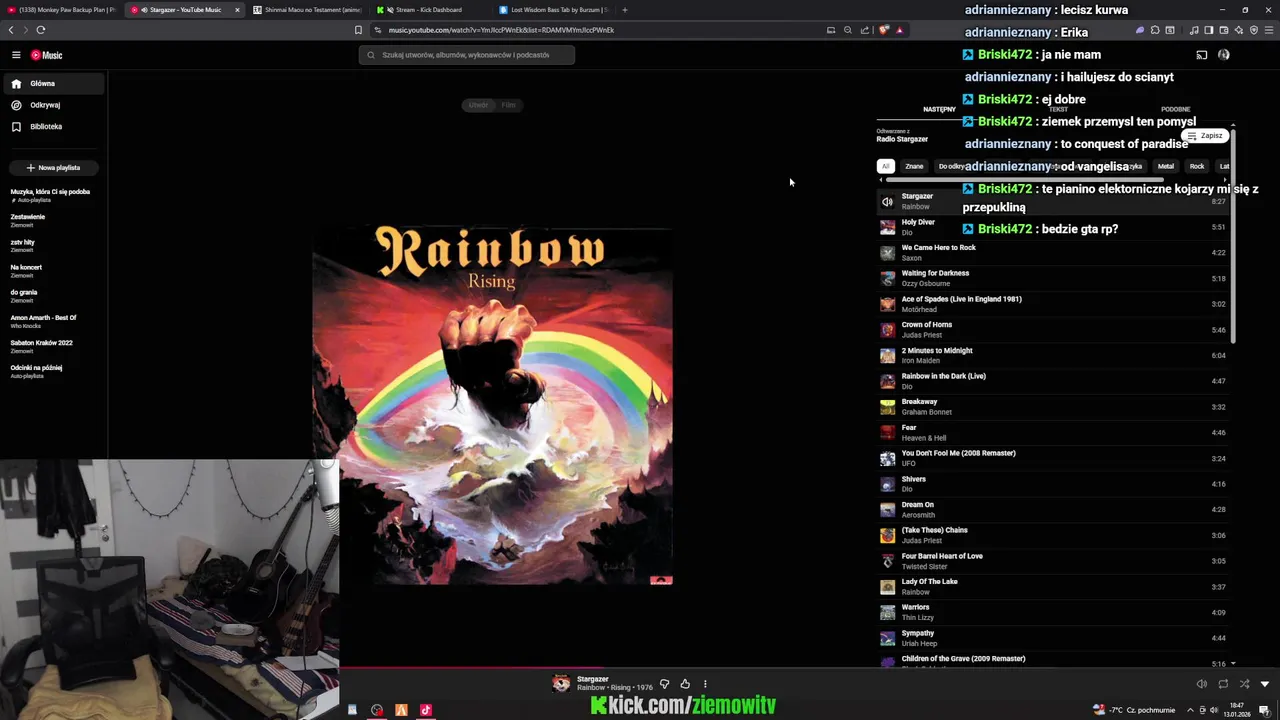This screenshot has height=720, width=1280.
Task: Open the cast to device icon
Action: pyautogui.click(x=1202, y=55)
